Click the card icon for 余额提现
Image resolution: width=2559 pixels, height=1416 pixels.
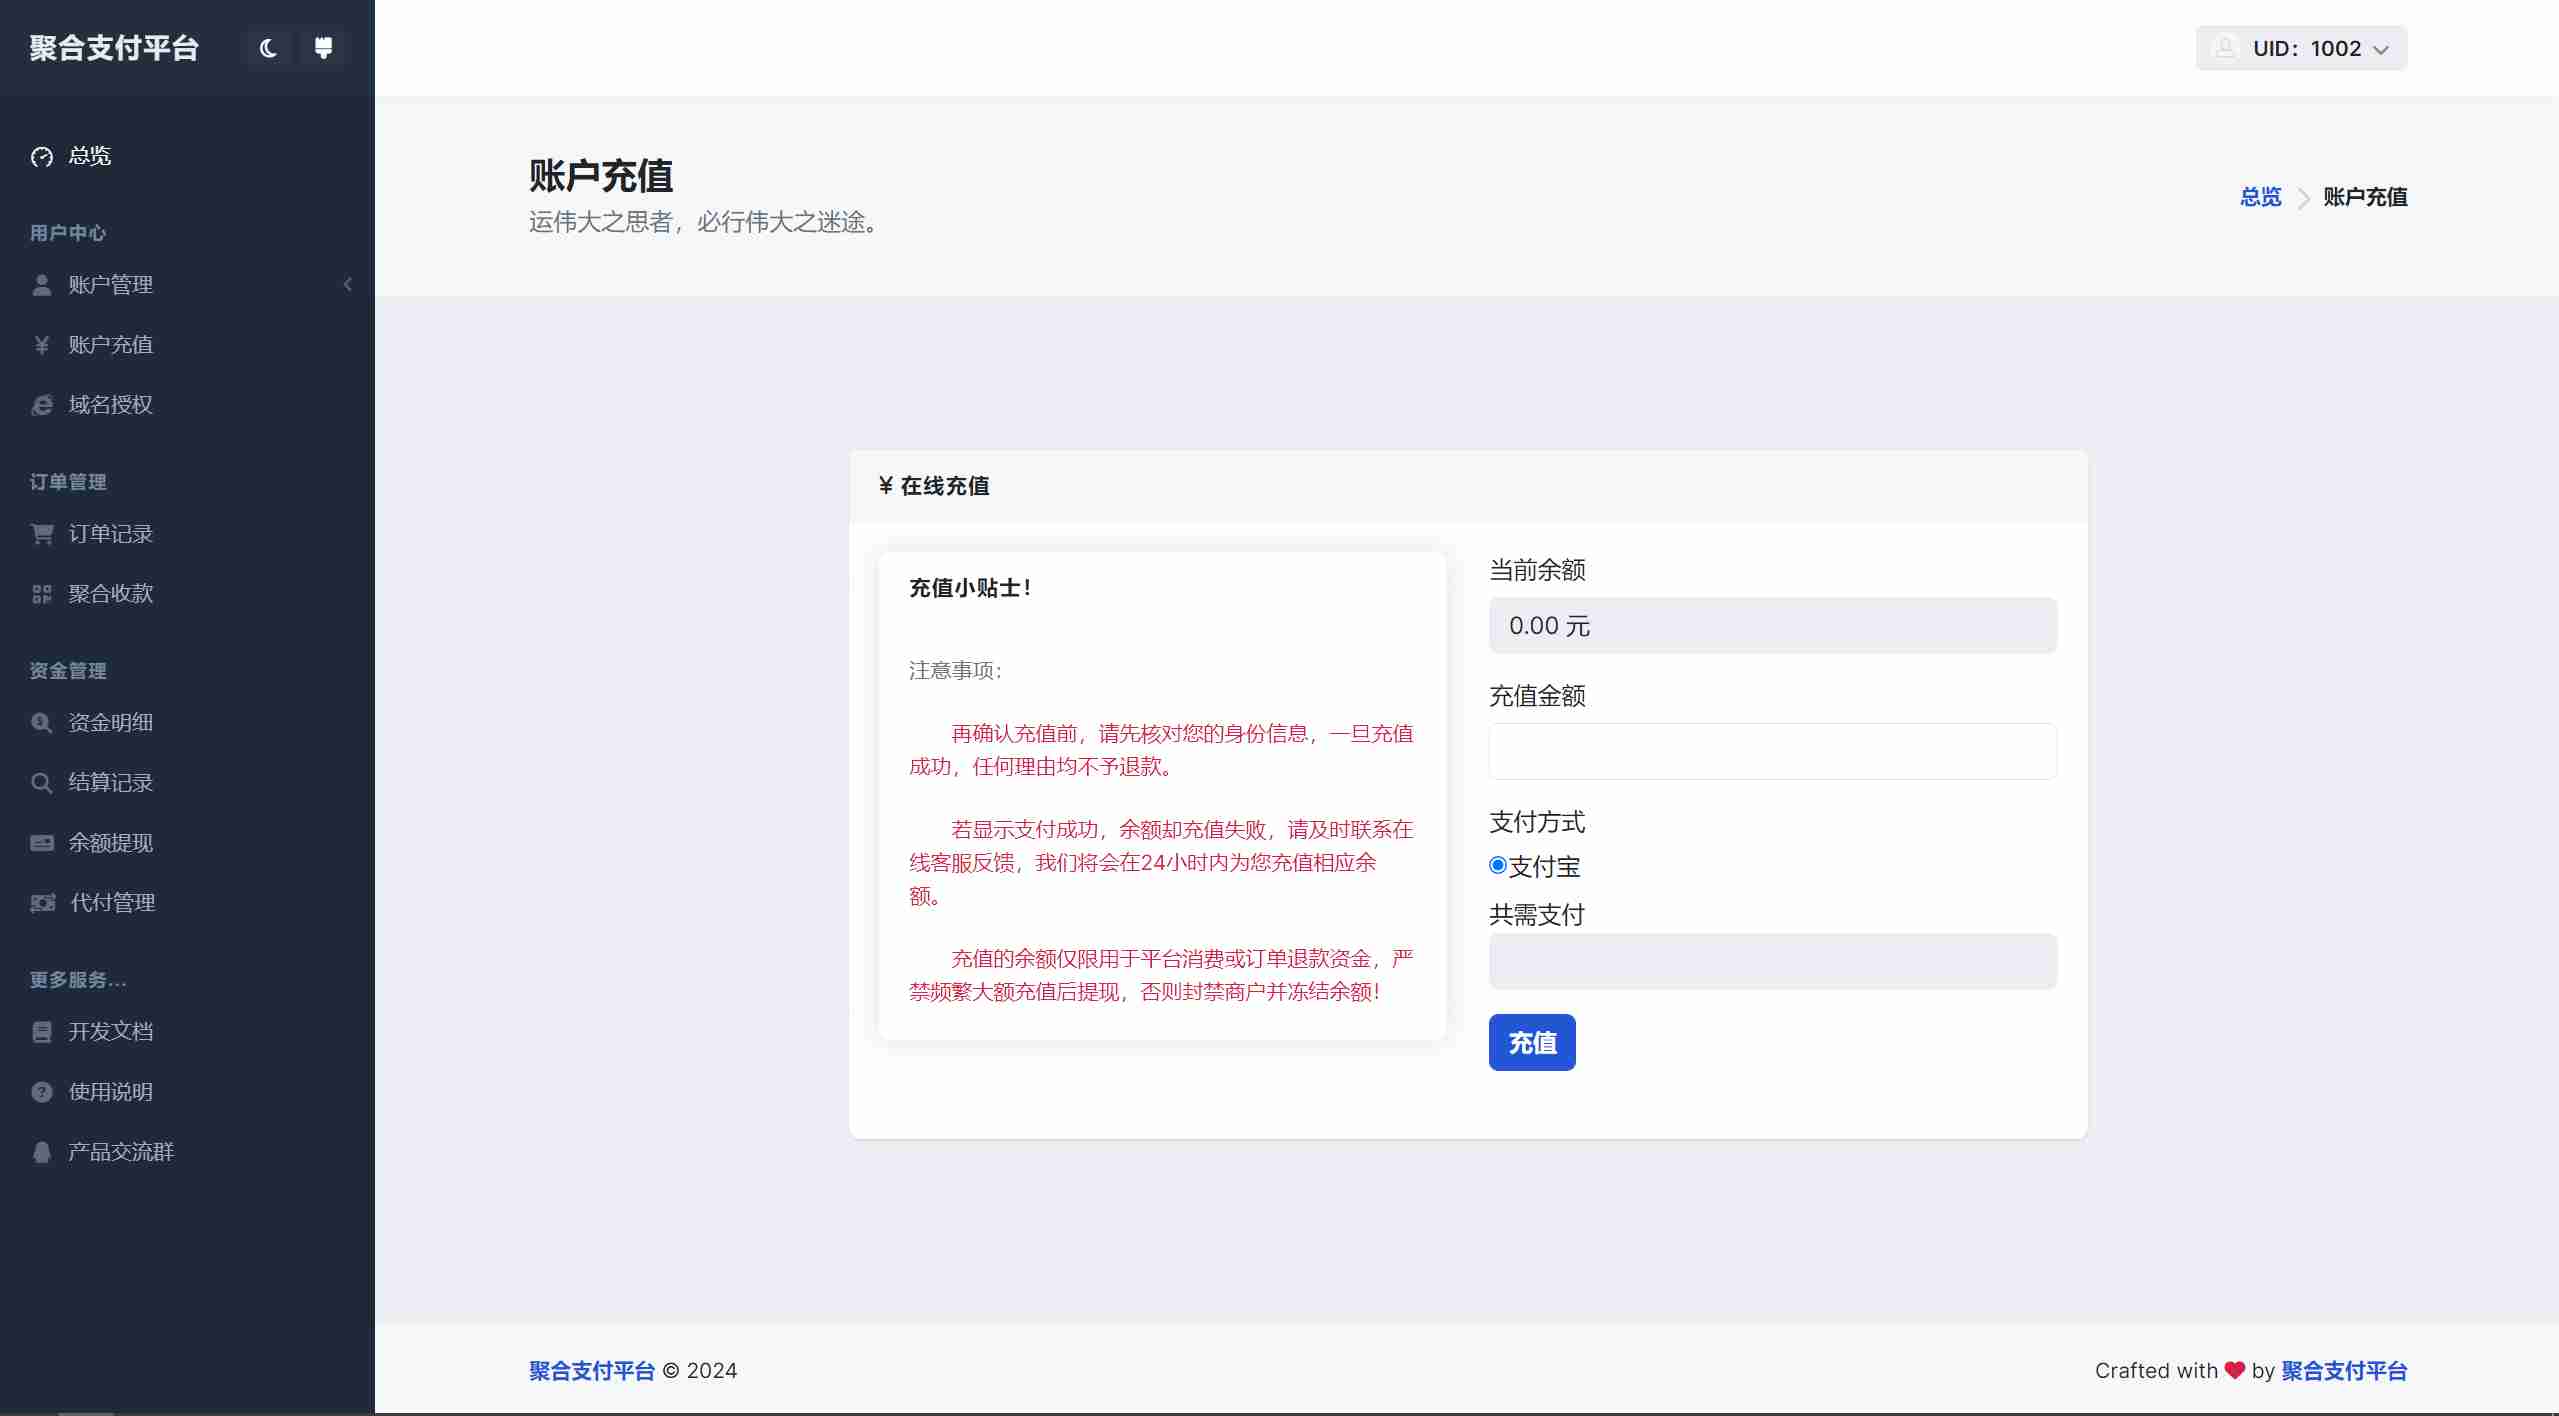[x=42, y=843]
